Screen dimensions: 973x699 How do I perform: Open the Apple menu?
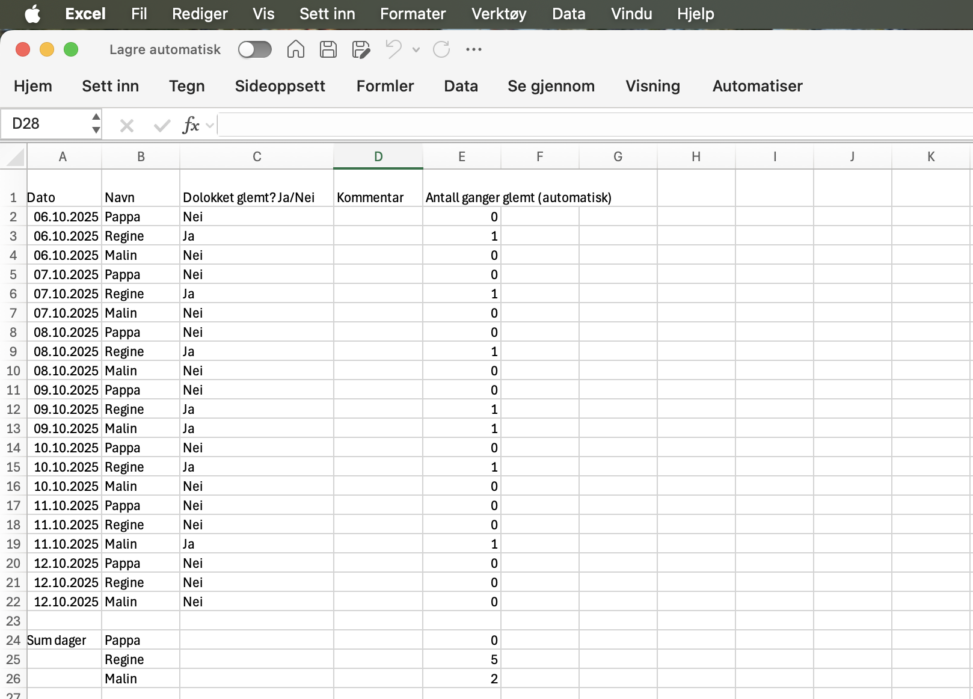pos(32,14)
